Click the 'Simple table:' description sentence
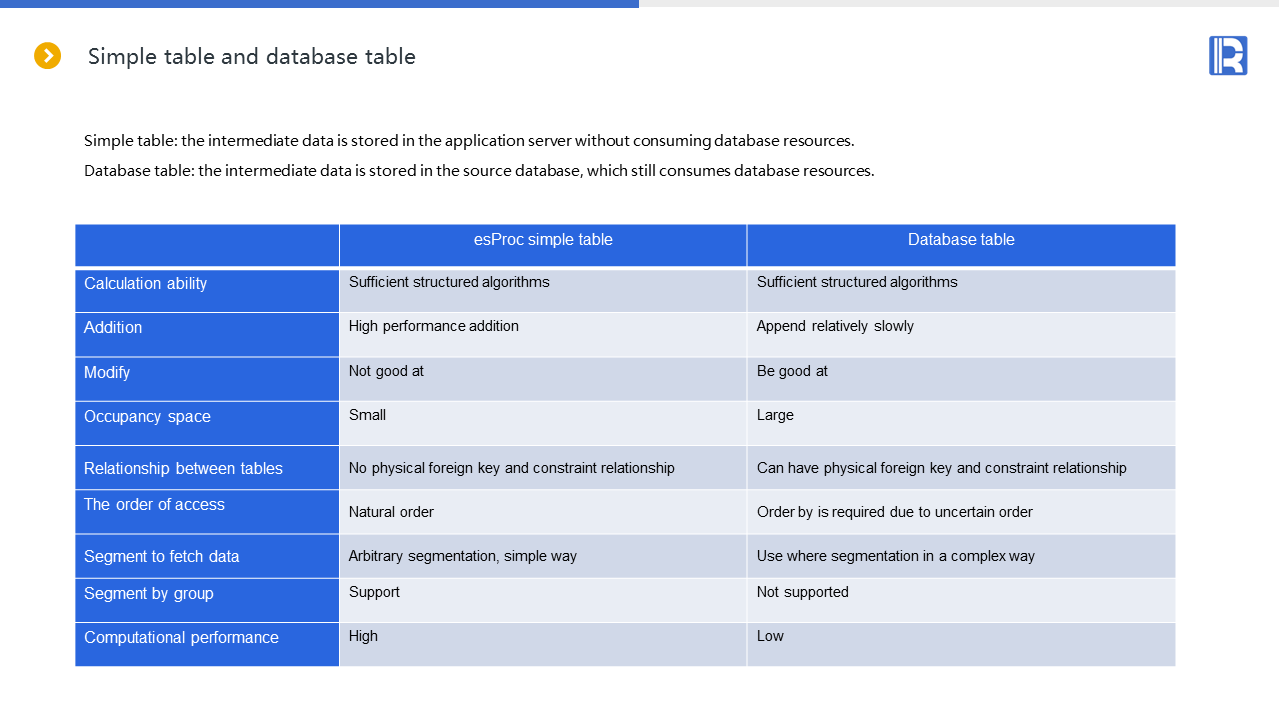This screenshot has width=1279, height=720. click(x=469, y=141)
